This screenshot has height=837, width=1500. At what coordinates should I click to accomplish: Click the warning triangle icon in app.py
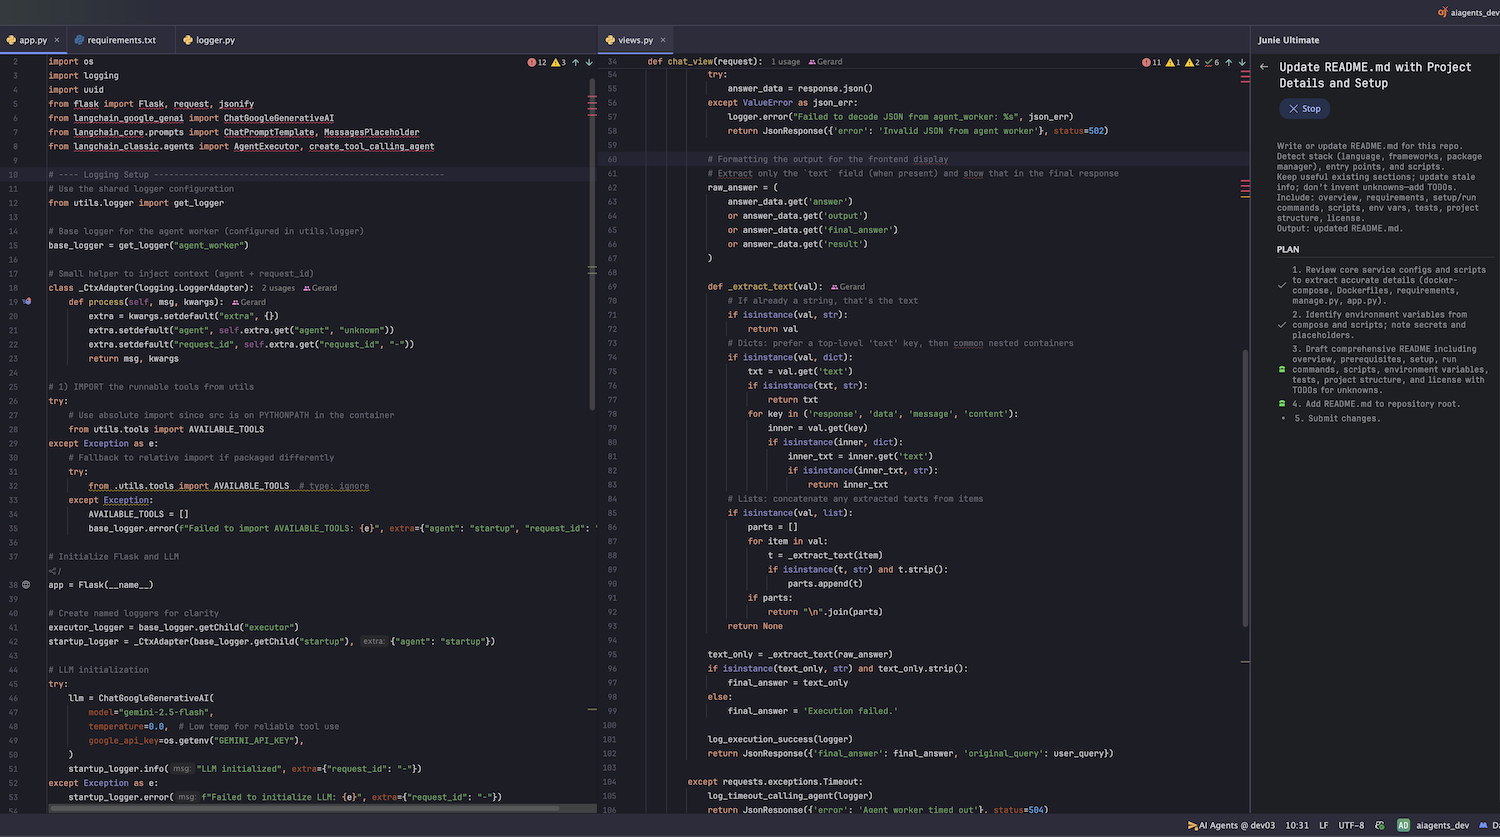(x=557, y=62)
